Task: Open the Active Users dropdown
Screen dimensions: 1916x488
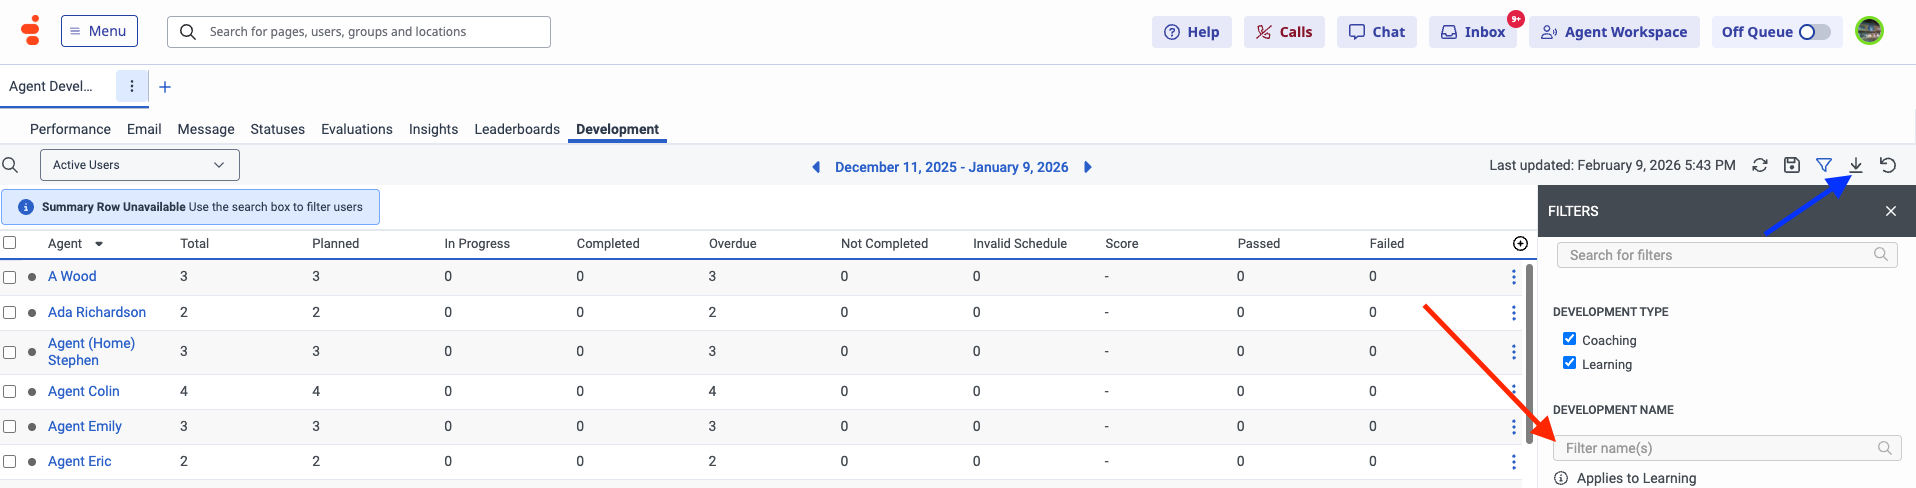Action: point(140,165)
